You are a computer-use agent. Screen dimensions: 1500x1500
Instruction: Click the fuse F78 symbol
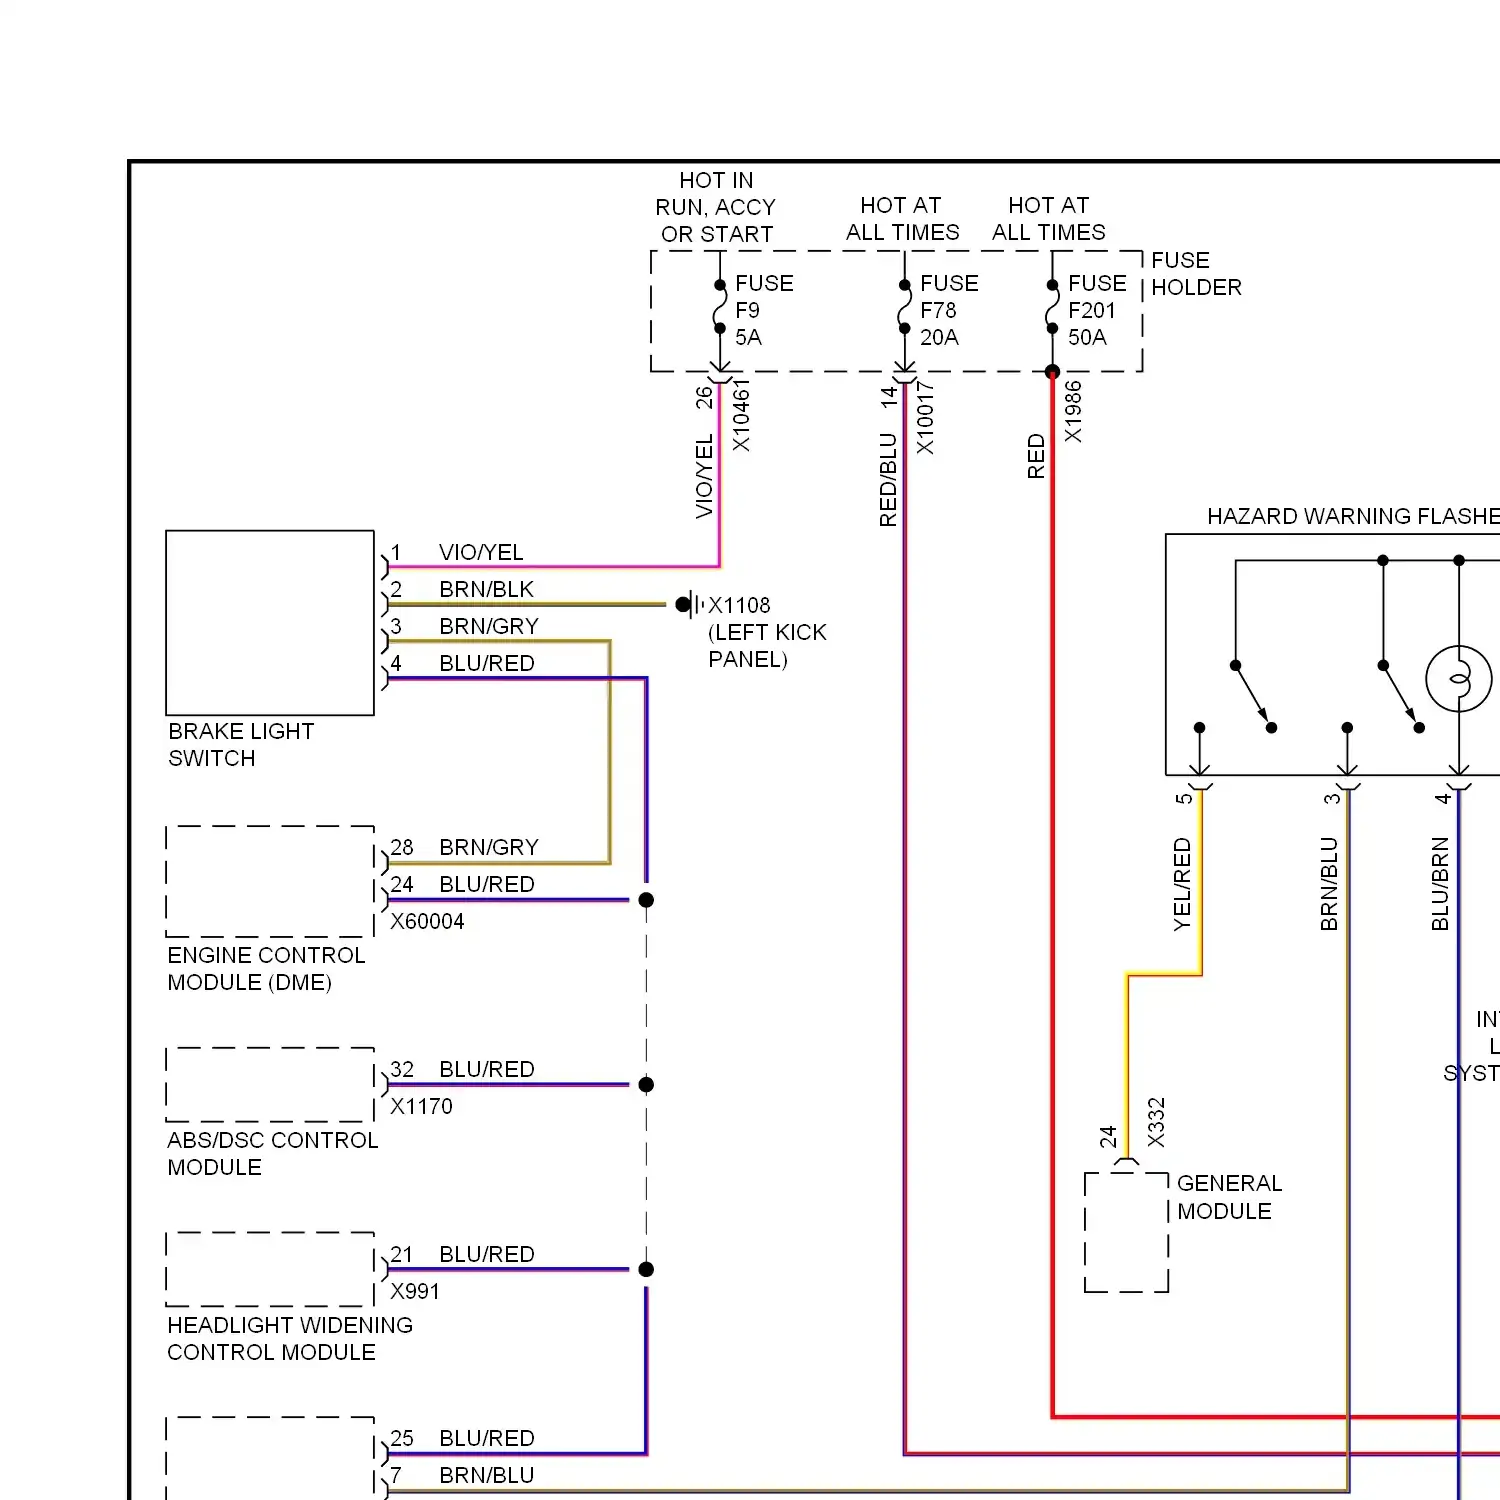pos(904,307)
